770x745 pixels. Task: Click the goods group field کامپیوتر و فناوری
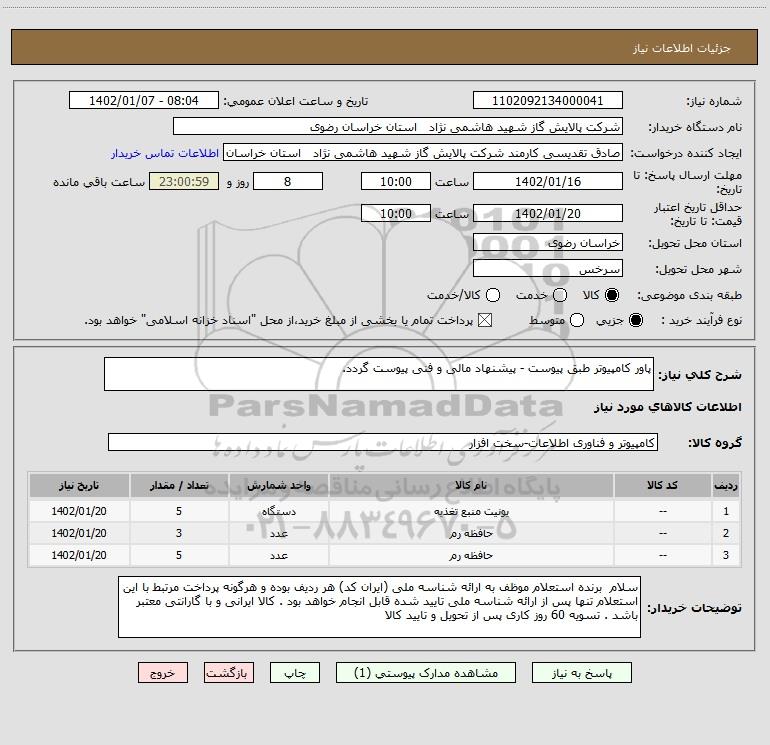point(383,442)
